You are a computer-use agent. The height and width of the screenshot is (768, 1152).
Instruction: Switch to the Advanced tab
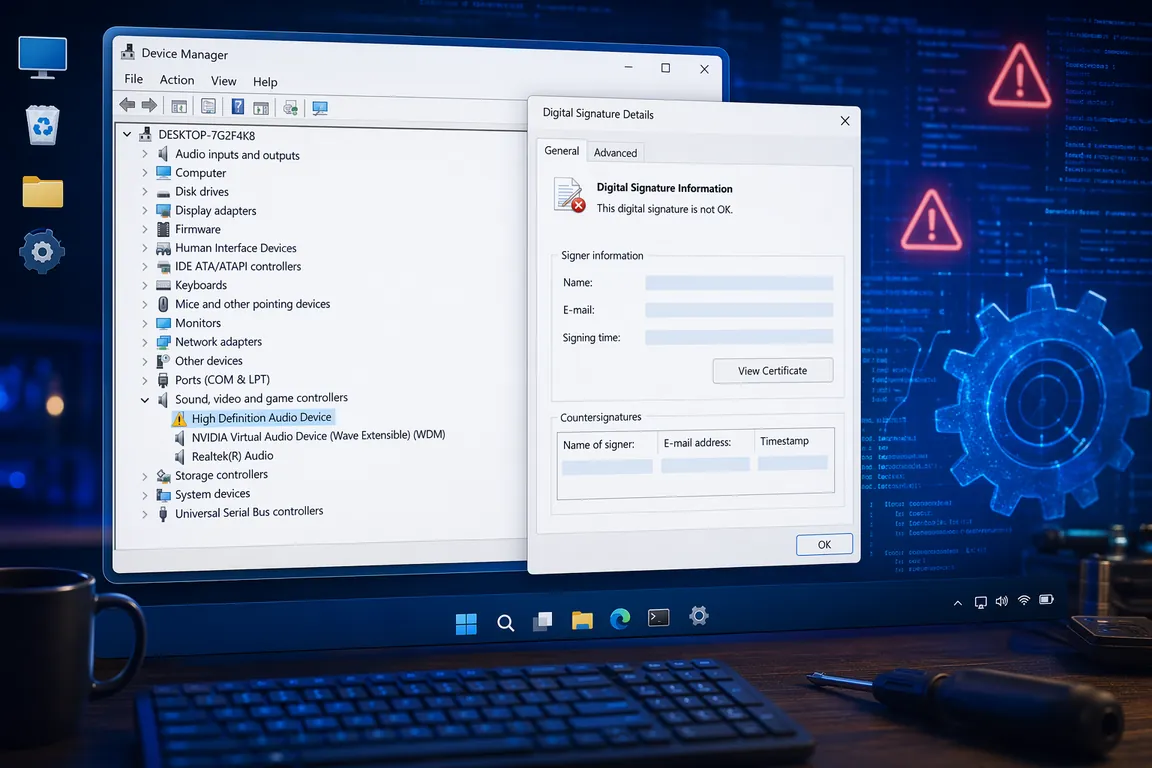click(616, 153)
